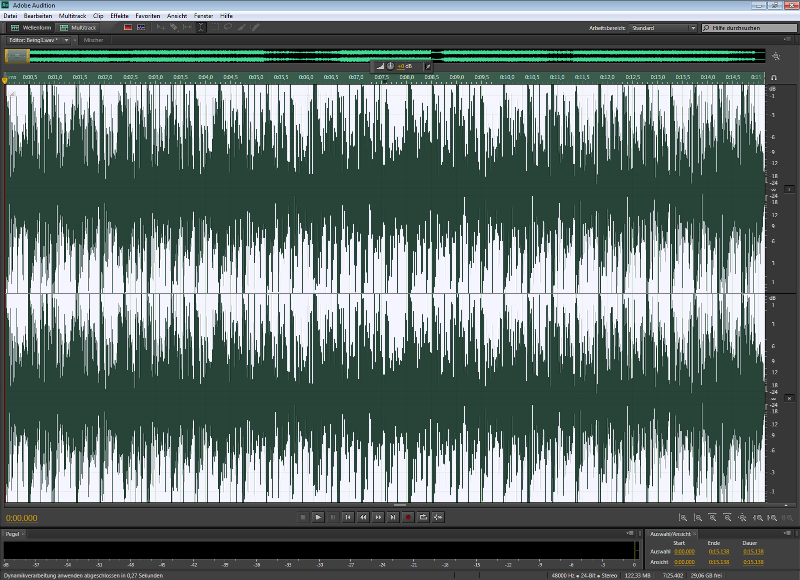Click the Zoom Out Full icon in zoom bar

742,518
